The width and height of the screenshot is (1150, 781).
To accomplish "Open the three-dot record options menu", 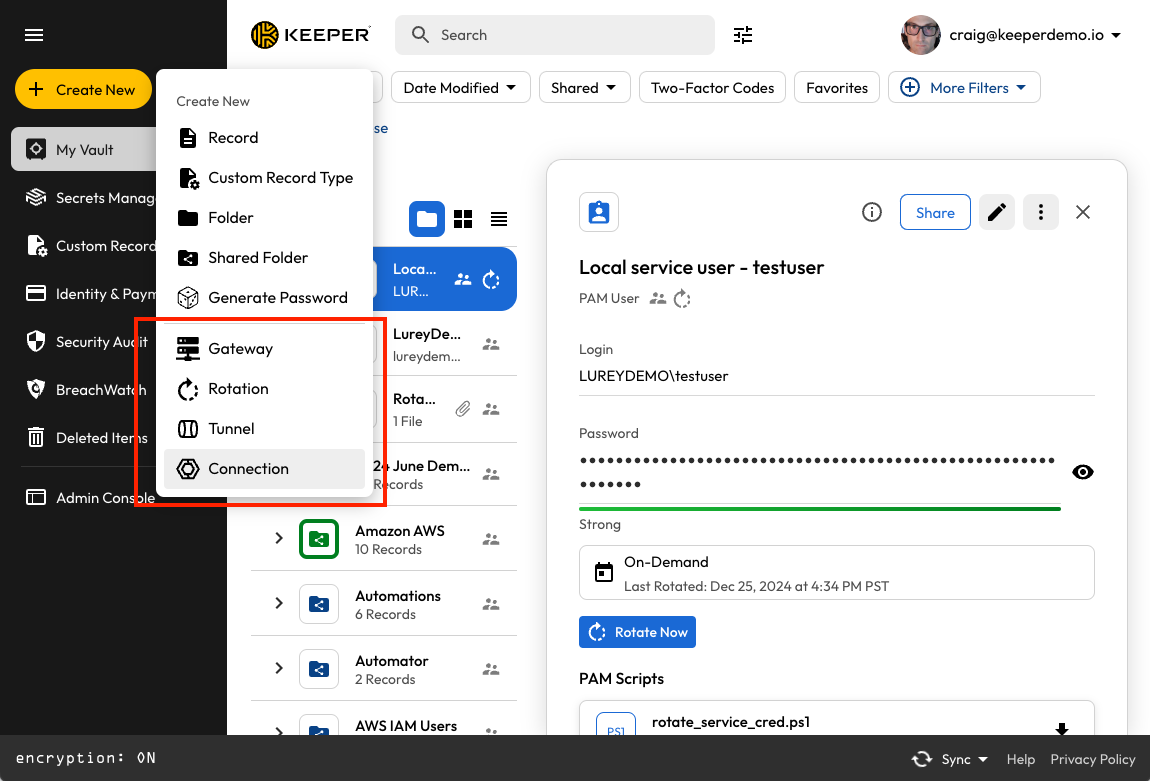I will (x=1041, y=212).
